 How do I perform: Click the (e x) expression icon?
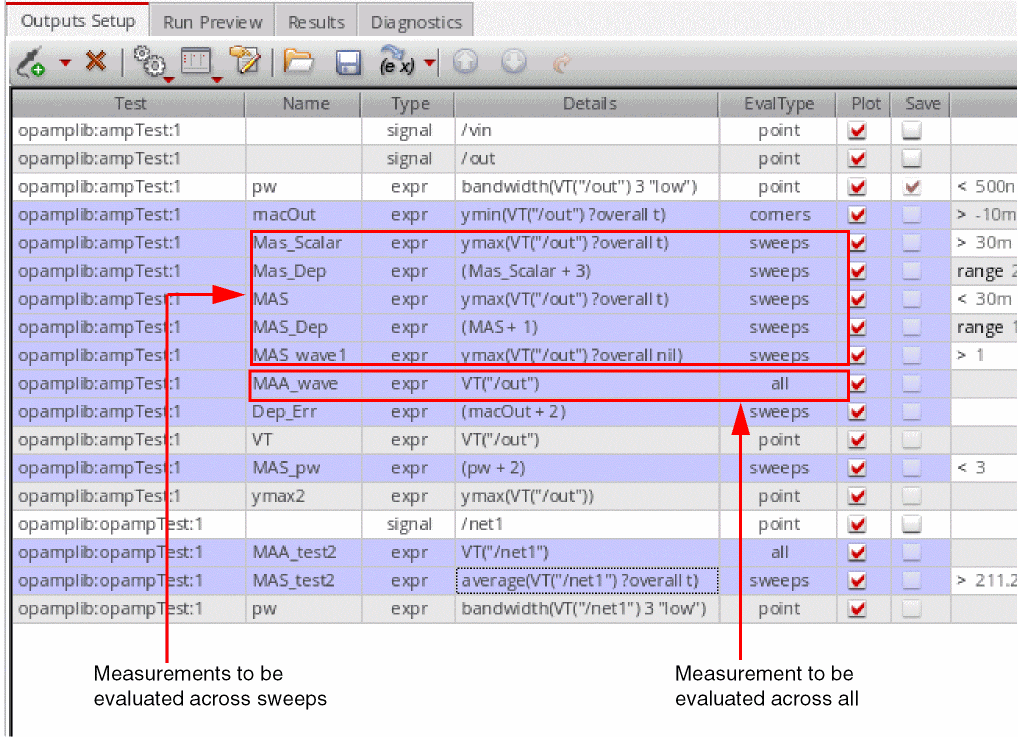pyautogui.click(x=396, y=61)
